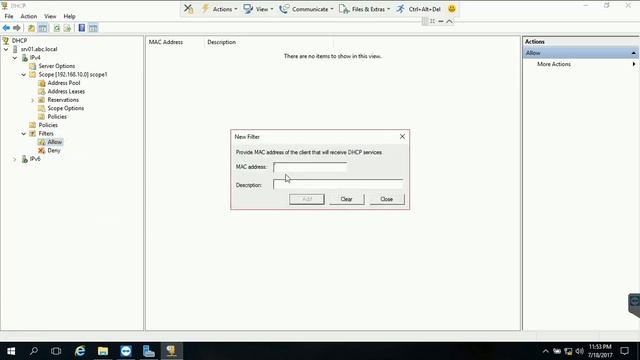Click the Close button in New Filter

coord(387,199)
